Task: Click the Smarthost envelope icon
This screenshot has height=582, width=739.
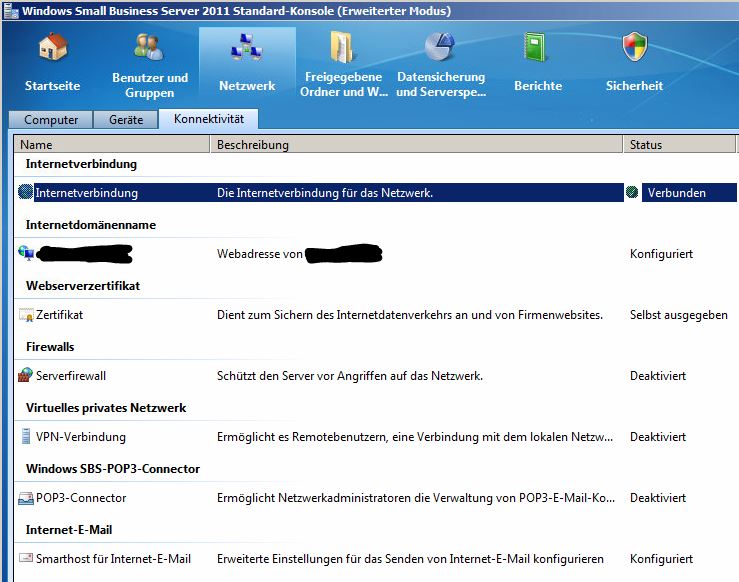Action: pyautogui.click(x=26, y=557)
